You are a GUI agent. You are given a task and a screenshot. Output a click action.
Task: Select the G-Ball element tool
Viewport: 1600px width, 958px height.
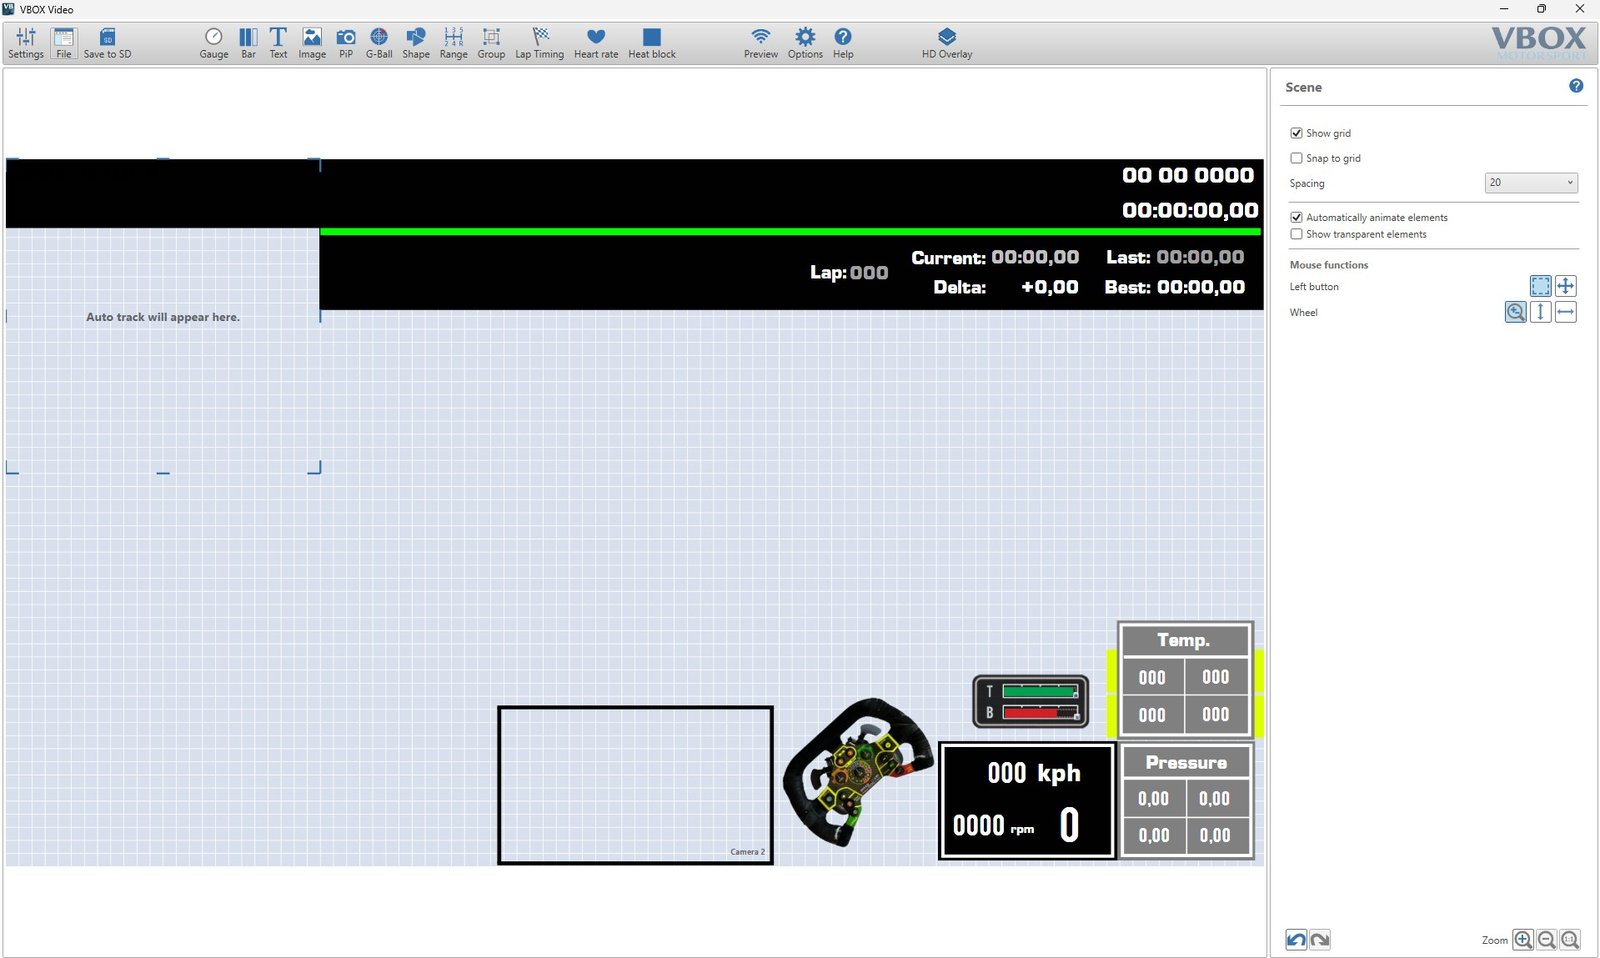point(379,43)
